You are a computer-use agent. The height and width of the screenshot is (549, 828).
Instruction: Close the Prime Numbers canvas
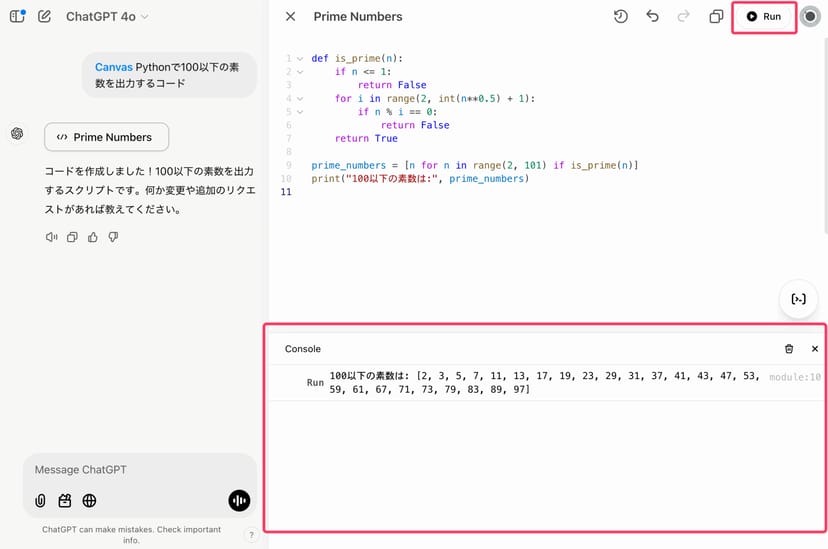290,17
